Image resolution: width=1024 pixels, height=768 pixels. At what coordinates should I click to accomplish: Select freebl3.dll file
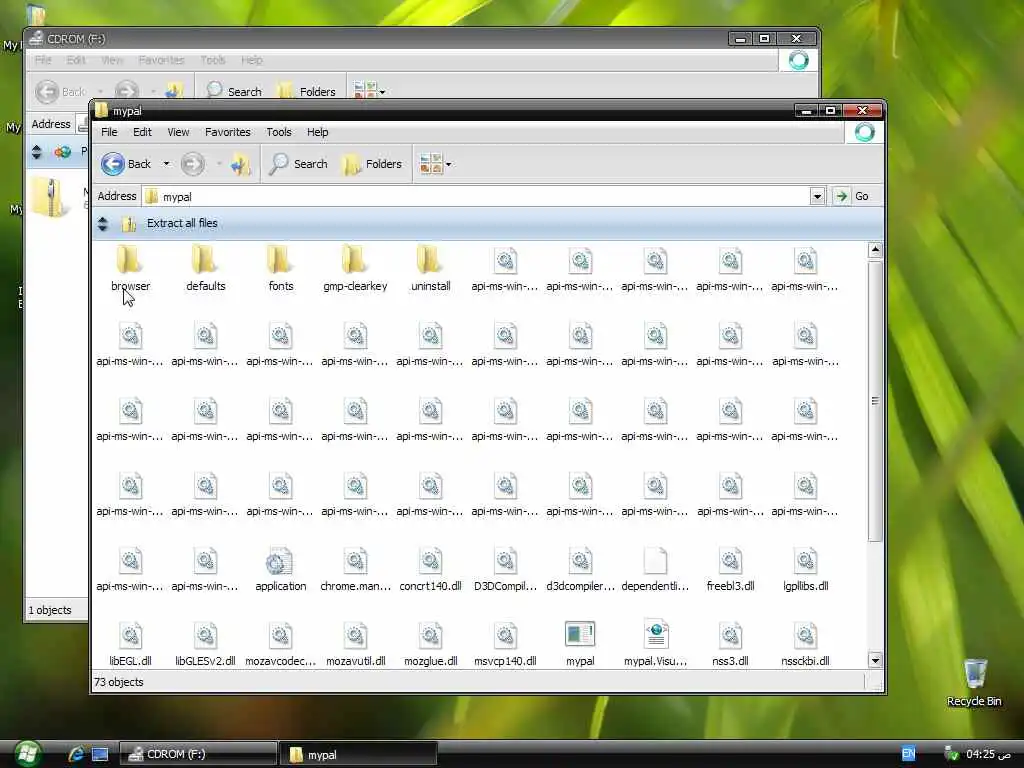click(730, 569)
